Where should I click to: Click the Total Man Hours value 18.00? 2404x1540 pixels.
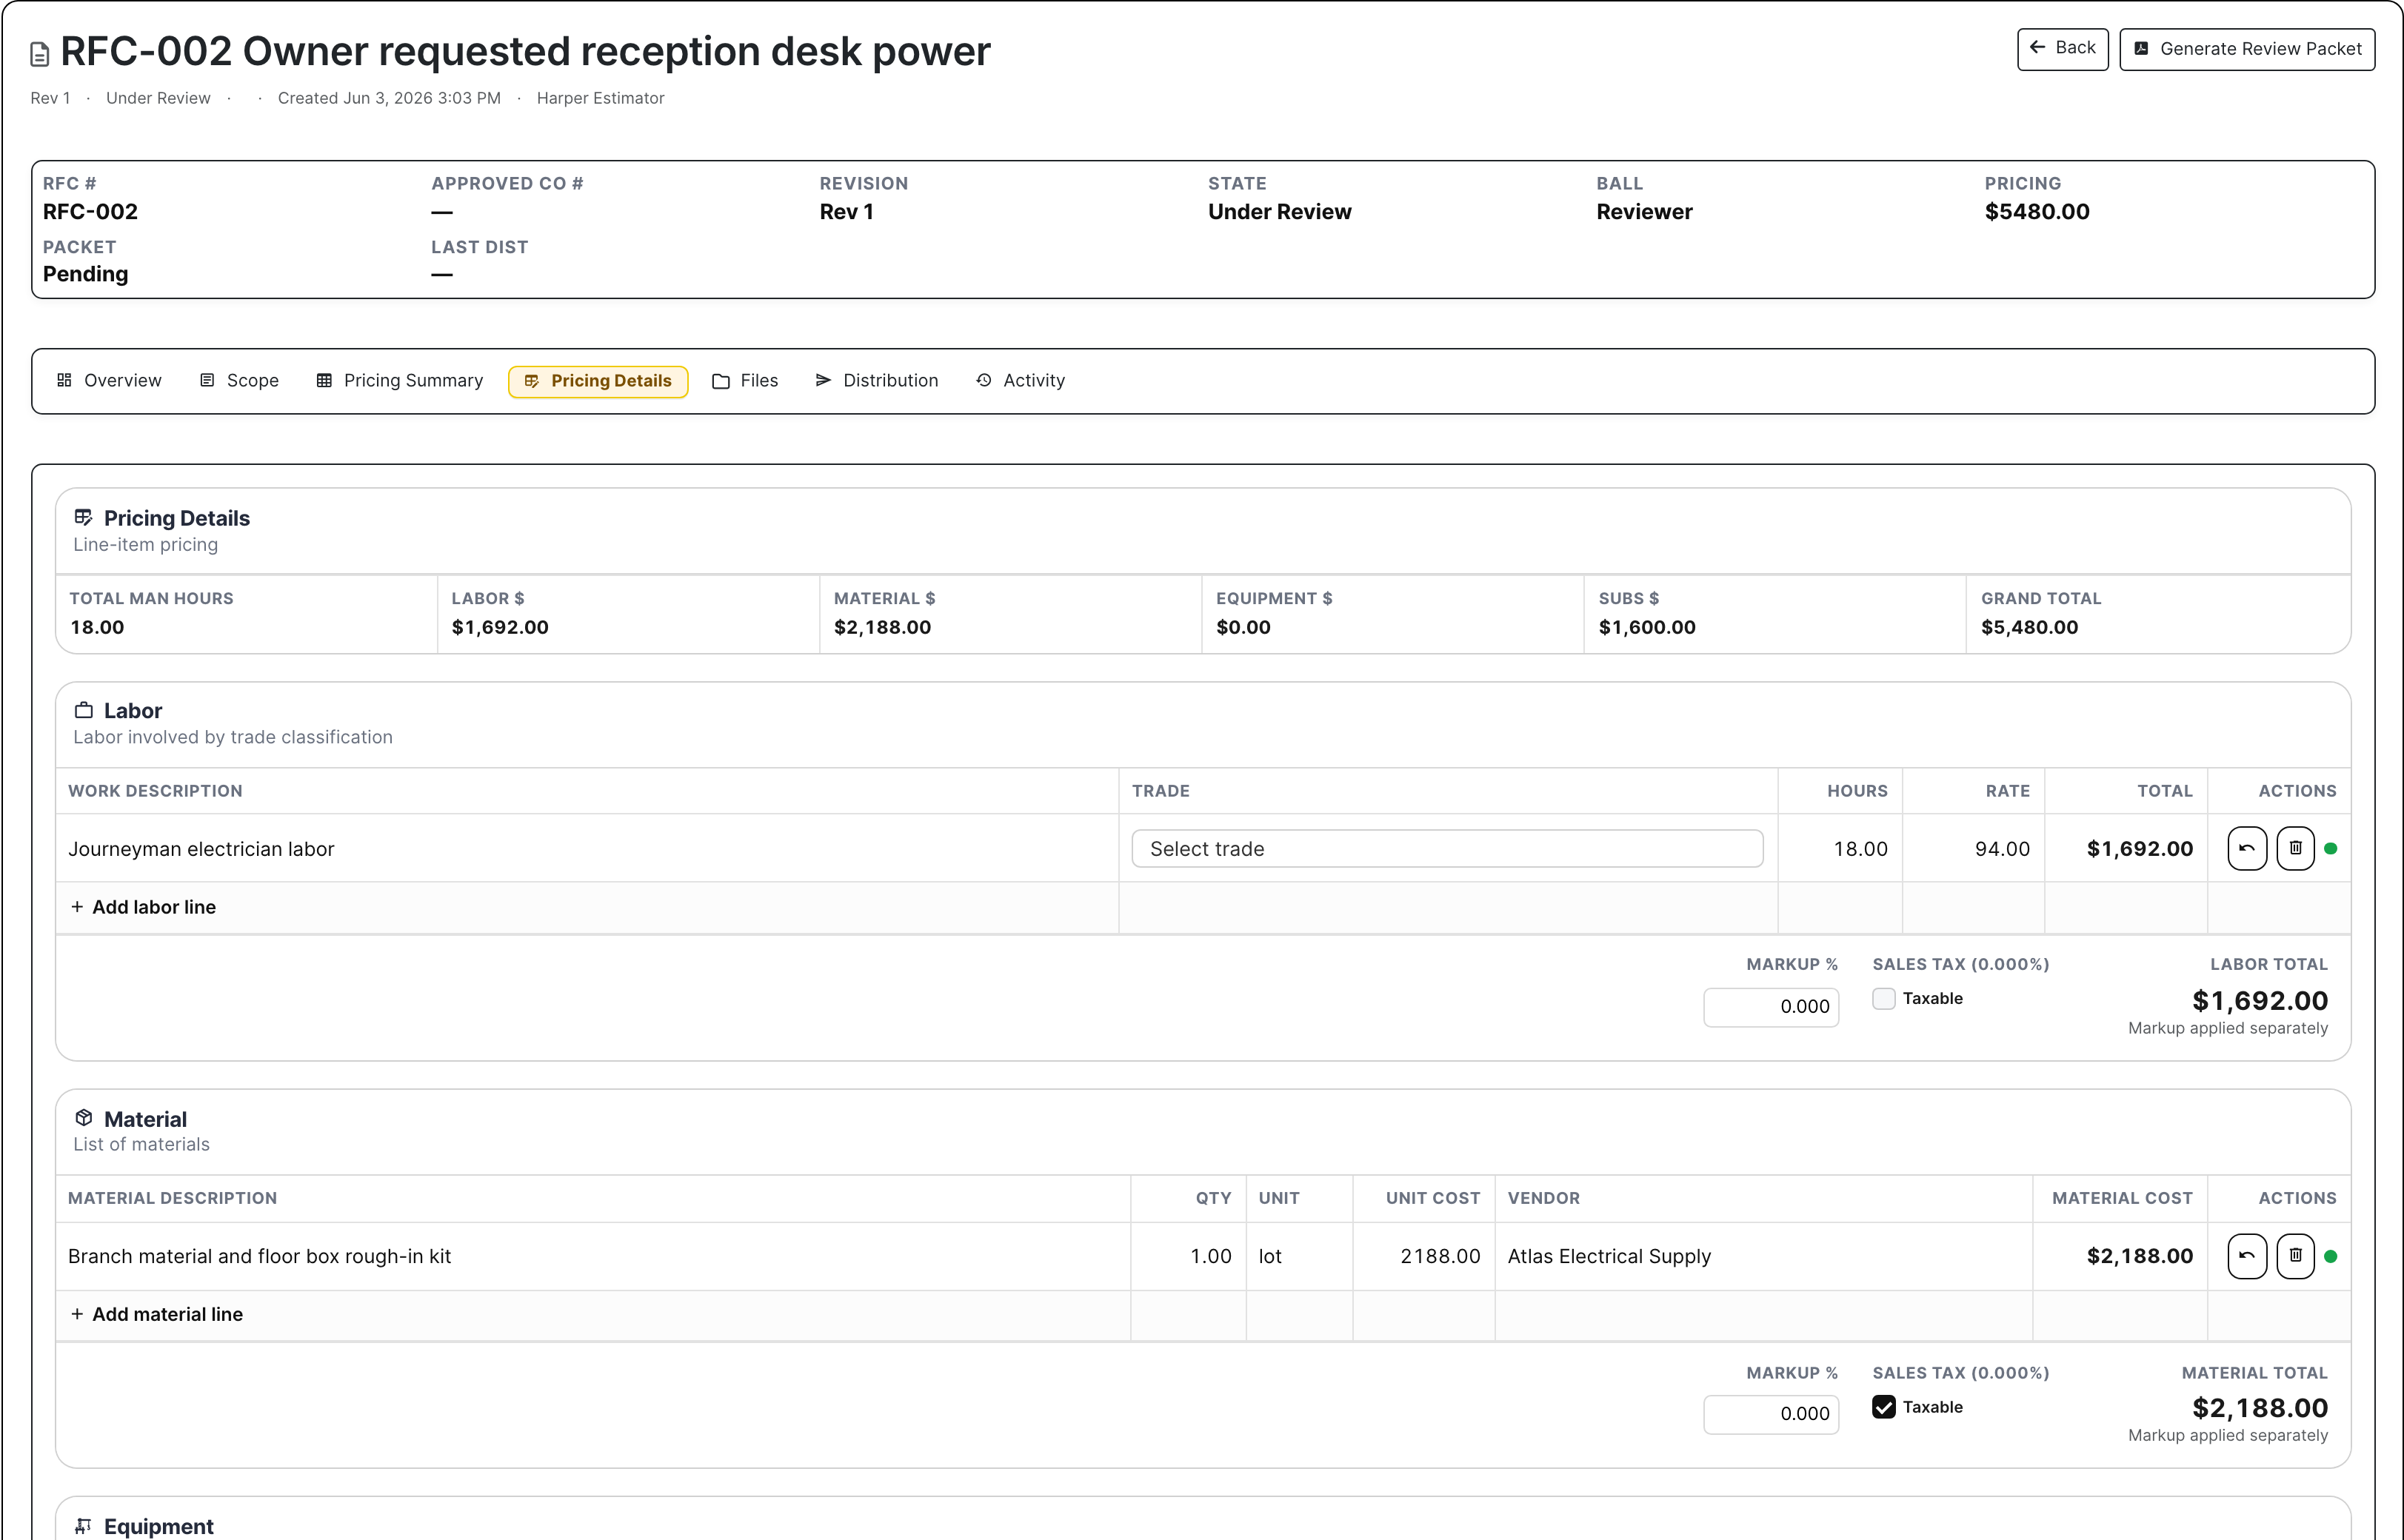97,627
